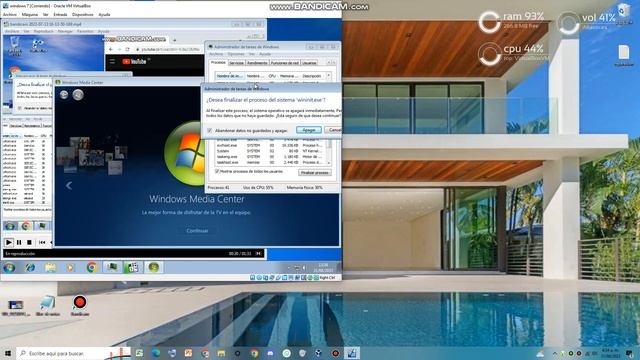Click Cancelar in the confirmation dialog

click(x=333, y=130)
